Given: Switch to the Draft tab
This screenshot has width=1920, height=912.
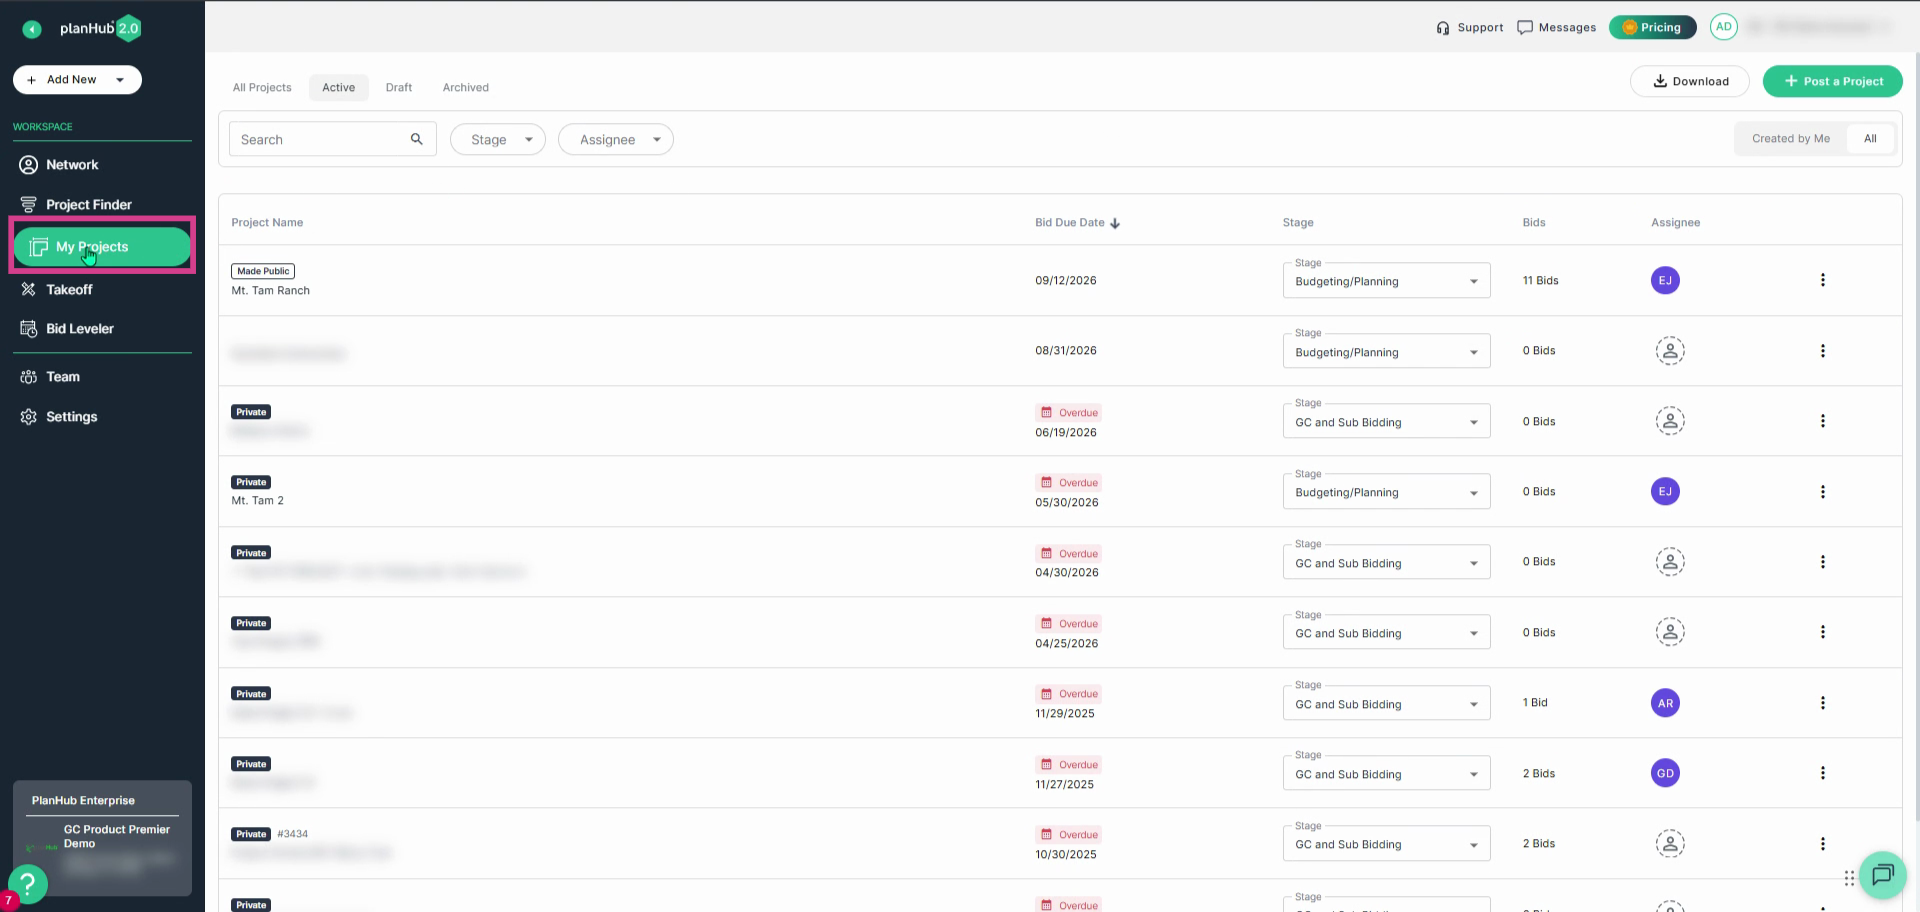Looking at the screenshot, I should pos(399,88).
